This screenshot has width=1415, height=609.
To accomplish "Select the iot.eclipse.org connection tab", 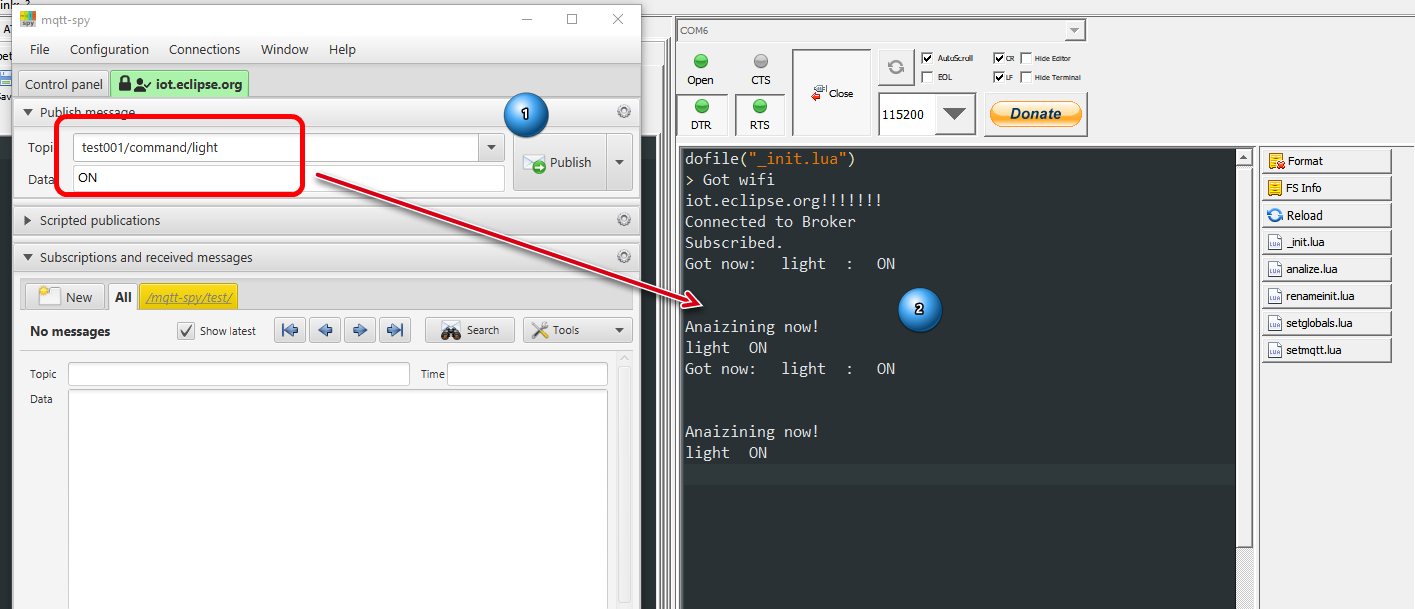I will click(180, 84).
